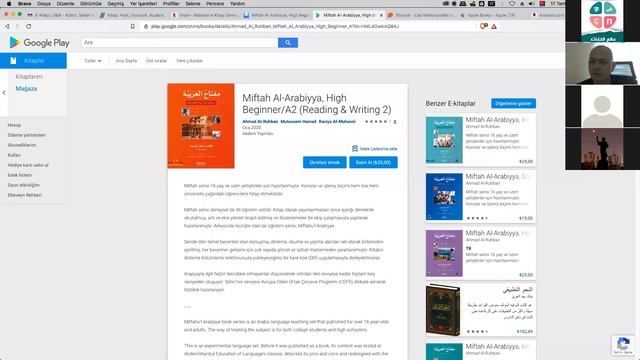
Task: Open the teal similar book cover
Action: [444, 140]
